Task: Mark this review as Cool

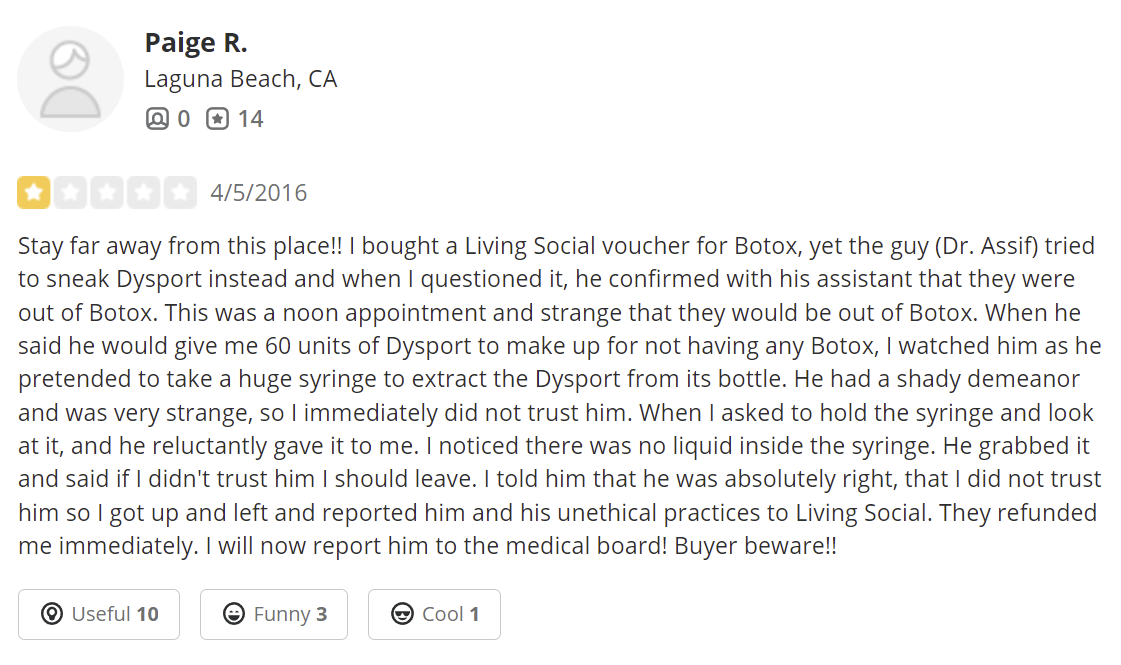Action: tap(434, 614)
